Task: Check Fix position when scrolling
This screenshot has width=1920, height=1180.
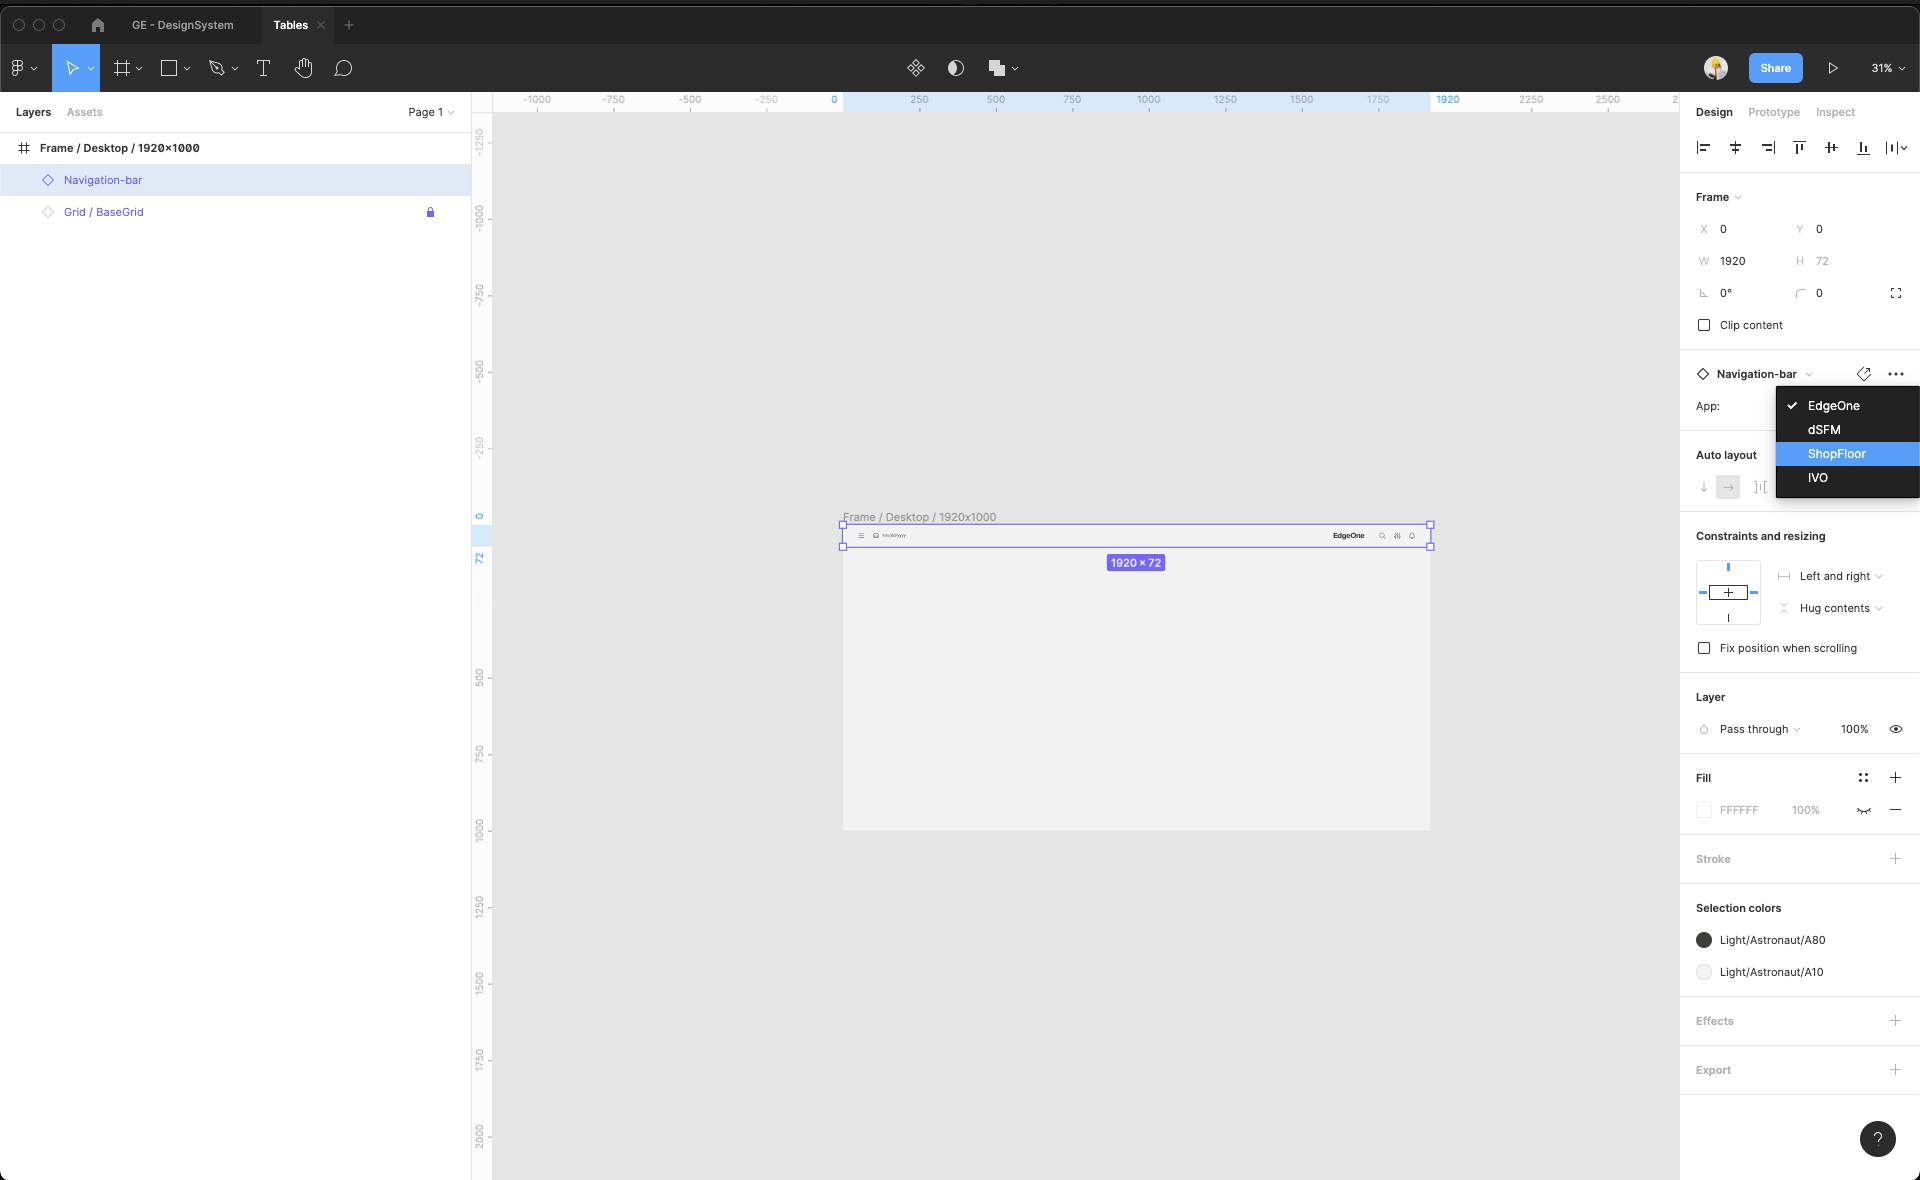Action: click(x=1704, y=648)
